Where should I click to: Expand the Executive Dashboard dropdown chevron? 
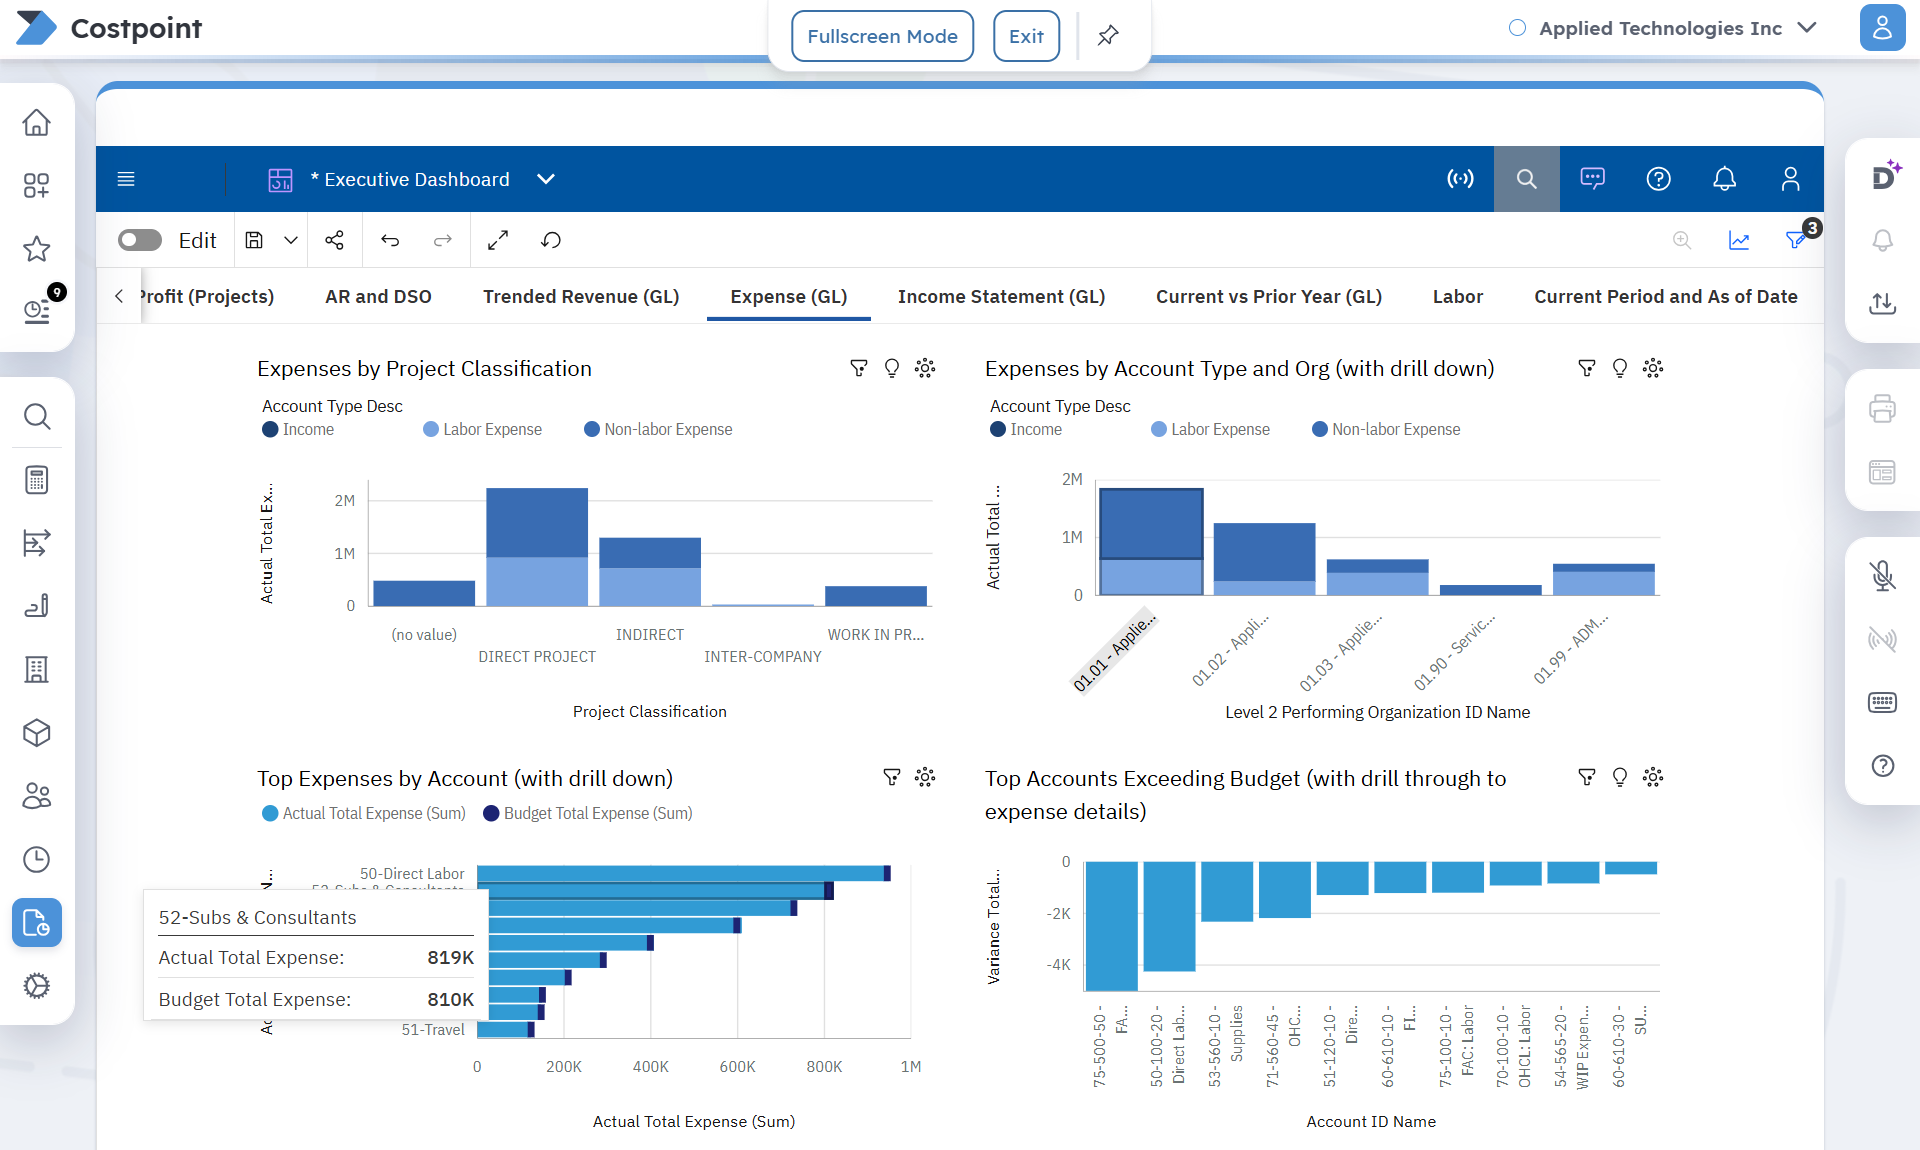pyautogui.click(x=546, y=179)
